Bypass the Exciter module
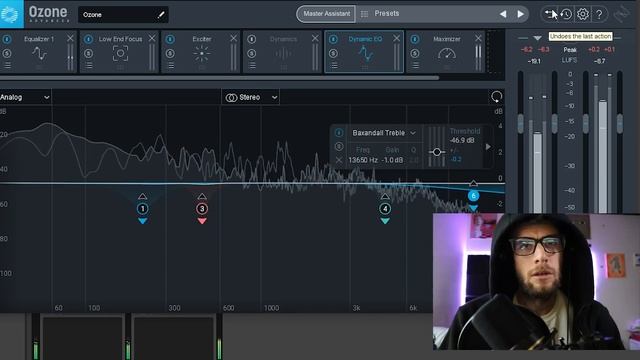The image size is (640, 360). (170, 39)
